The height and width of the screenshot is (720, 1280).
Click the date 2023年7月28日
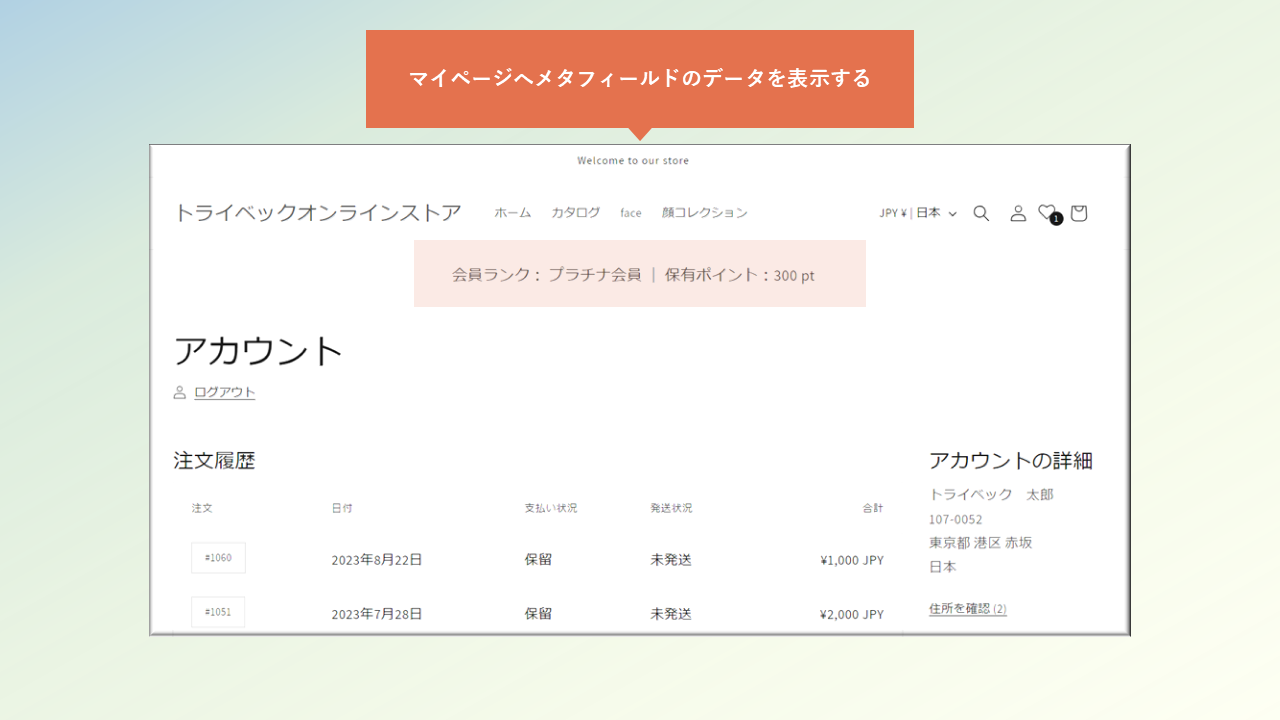377,614
